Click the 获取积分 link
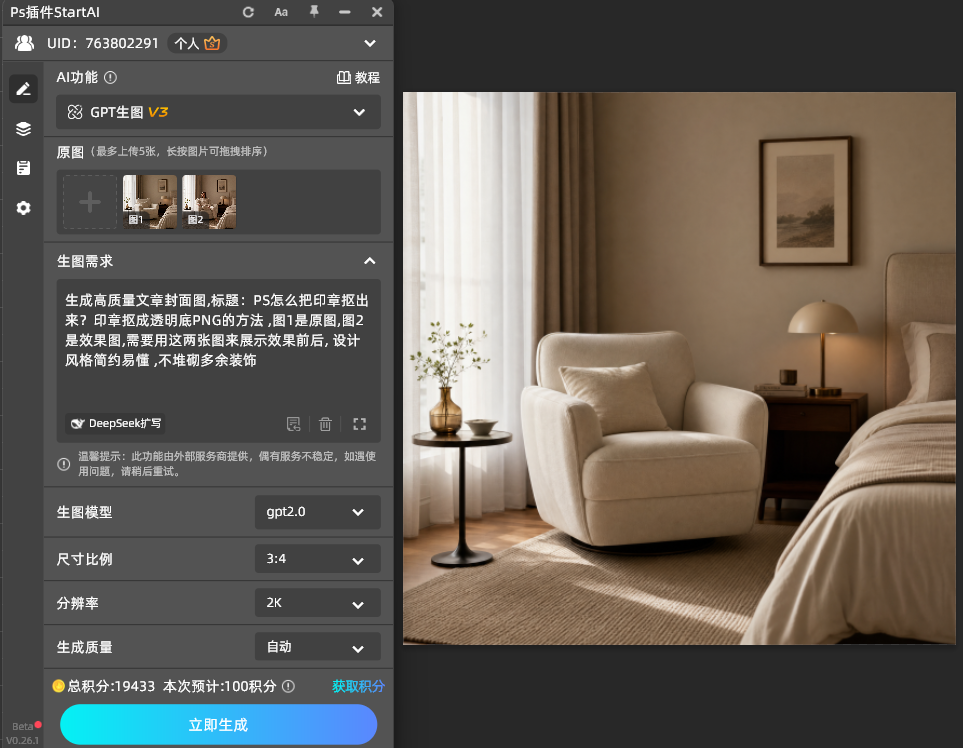This screenshot has height=748, width=963. (359, 686)
